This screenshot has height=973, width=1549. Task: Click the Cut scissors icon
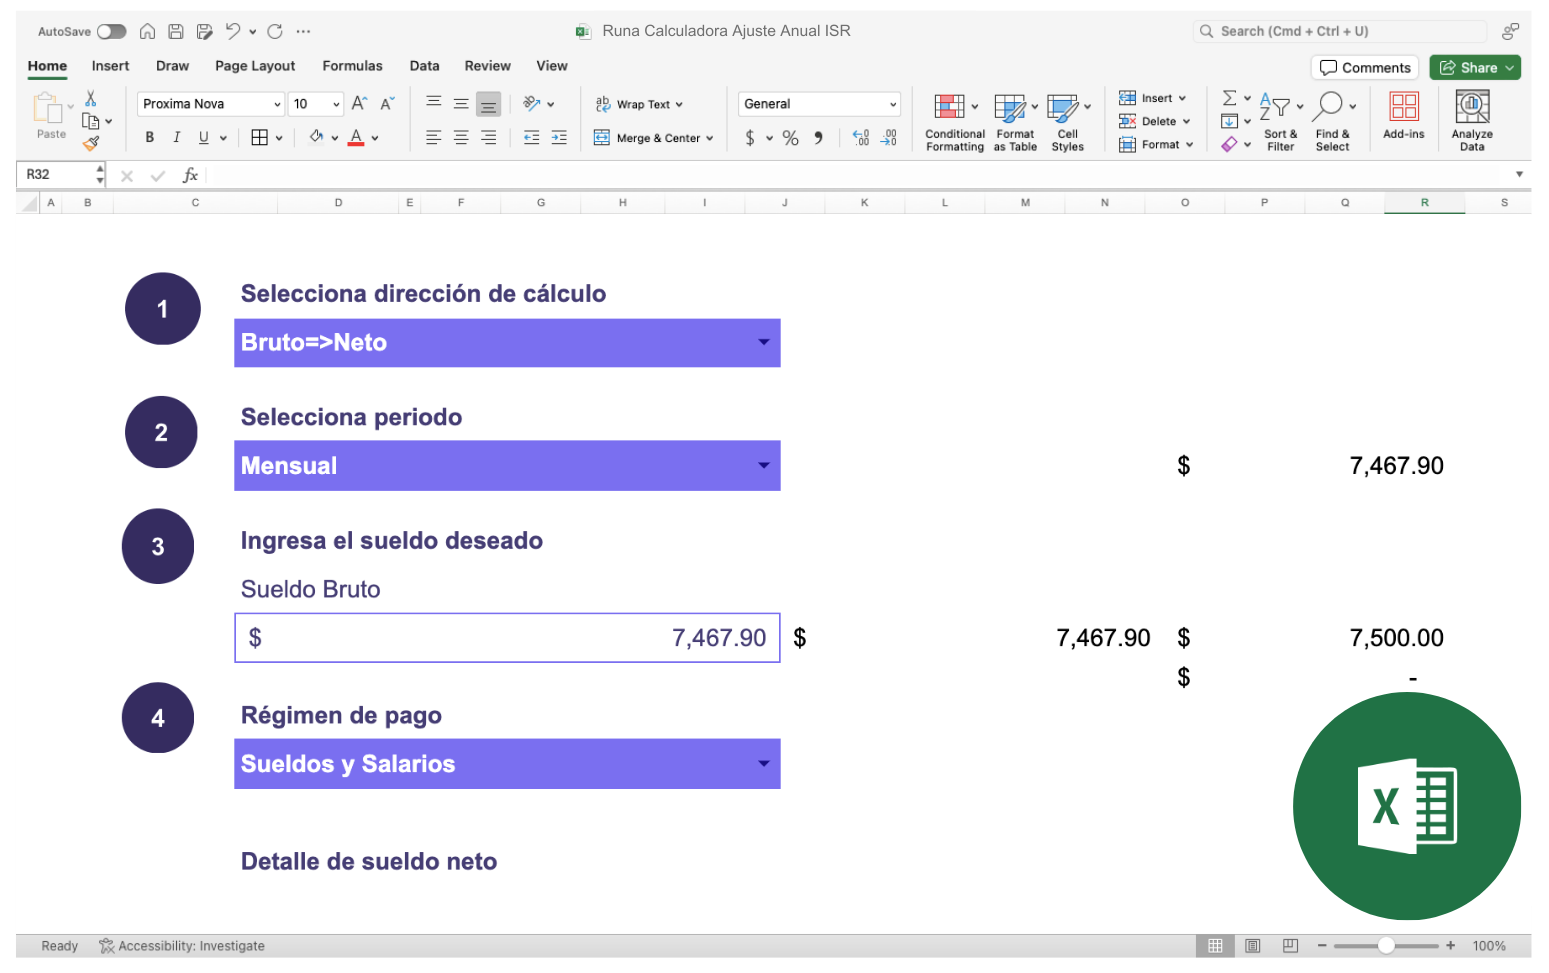coord(91,98)
